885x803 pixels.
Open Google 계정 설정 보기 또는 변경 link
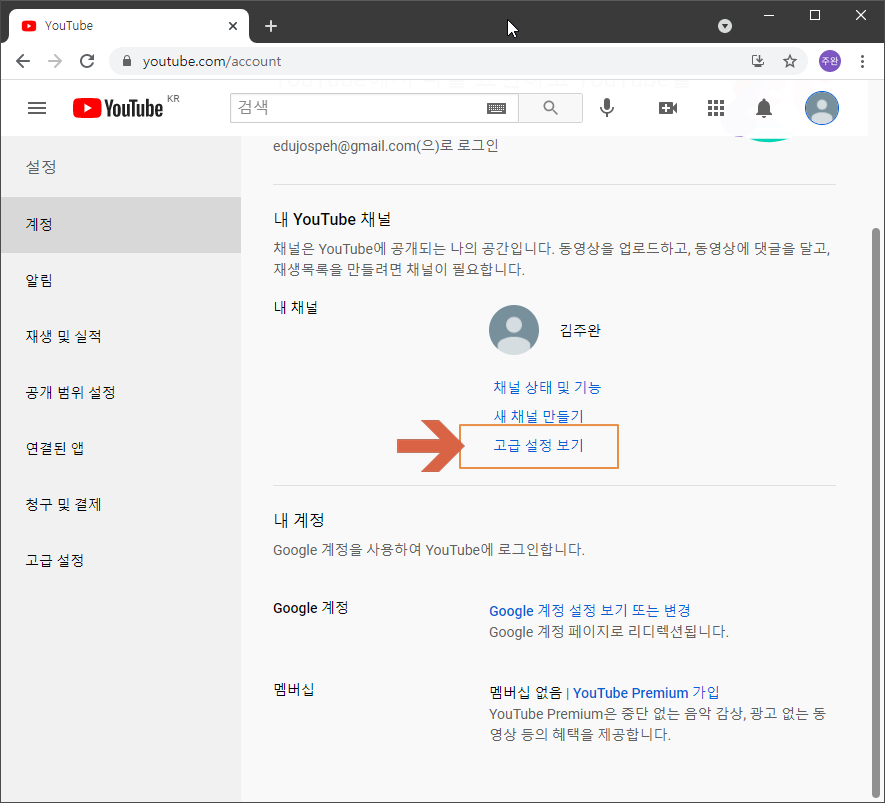click(x=590, y=611)
